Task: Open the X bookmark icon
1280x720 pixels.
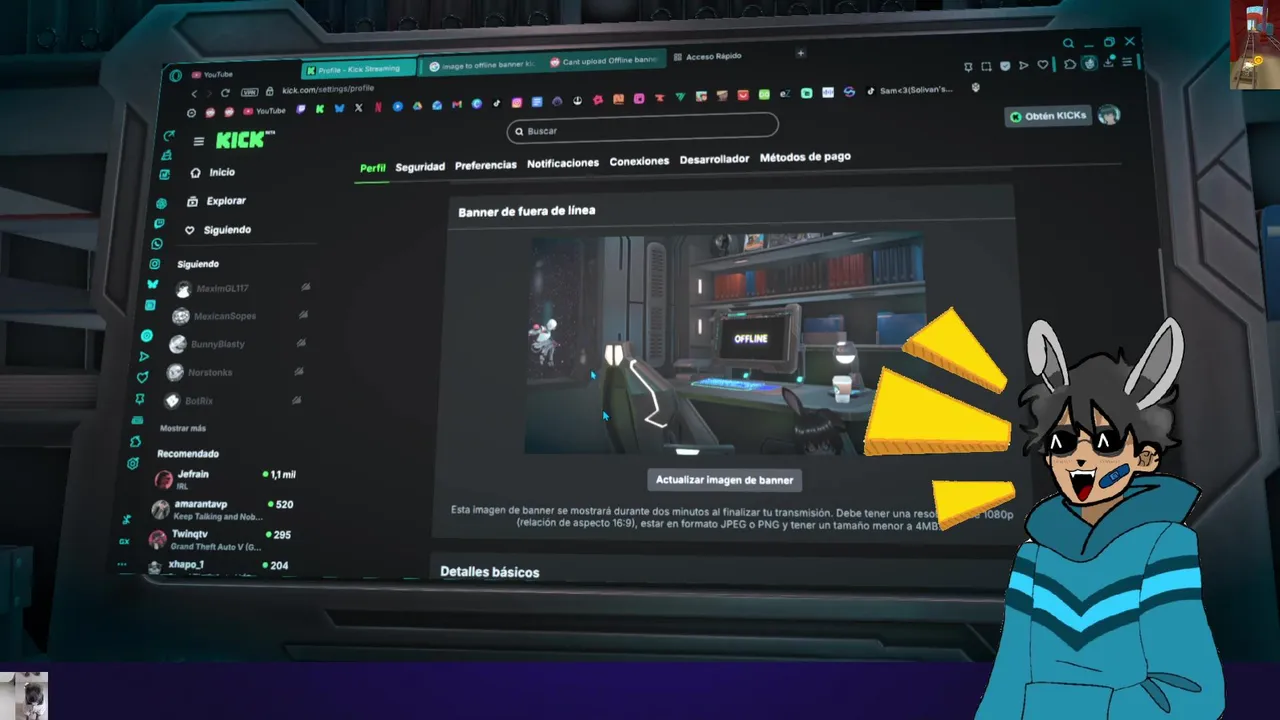Action: pyautogui.click(x=358, y=108)
